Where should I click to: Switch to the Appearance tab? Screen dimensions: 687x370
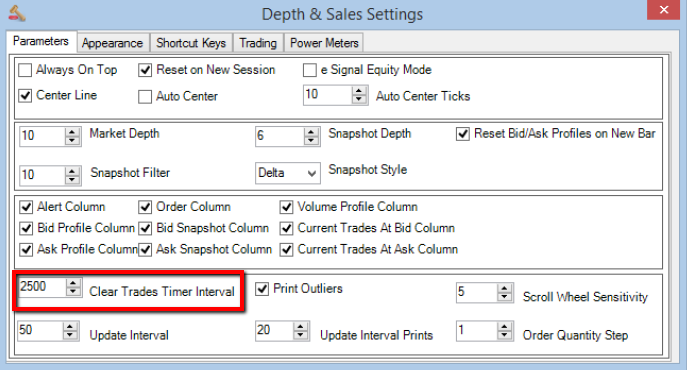point(112,43)
